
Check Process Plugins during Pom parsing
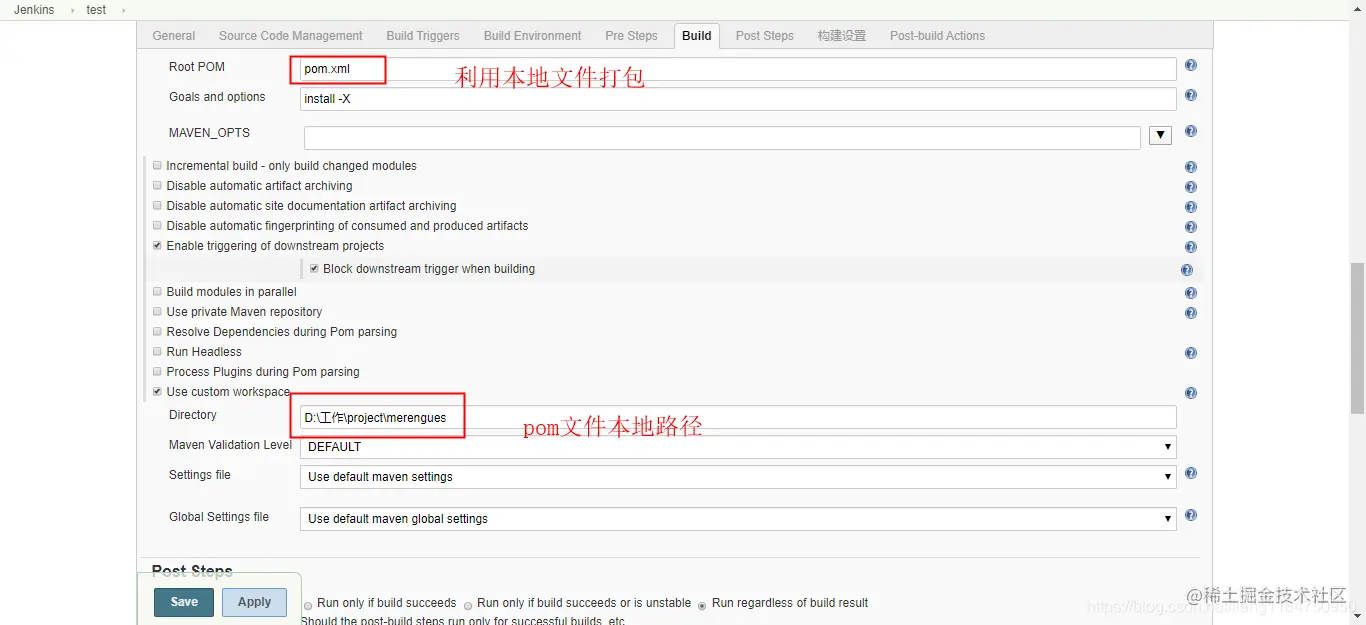(157, 372)
